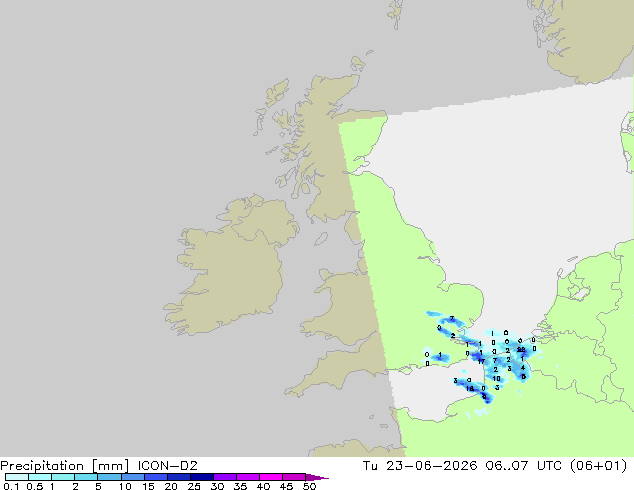Screen dimensions: 634x490
Task: Pick the legend swatch between 15 and 20
Action: 155,477
